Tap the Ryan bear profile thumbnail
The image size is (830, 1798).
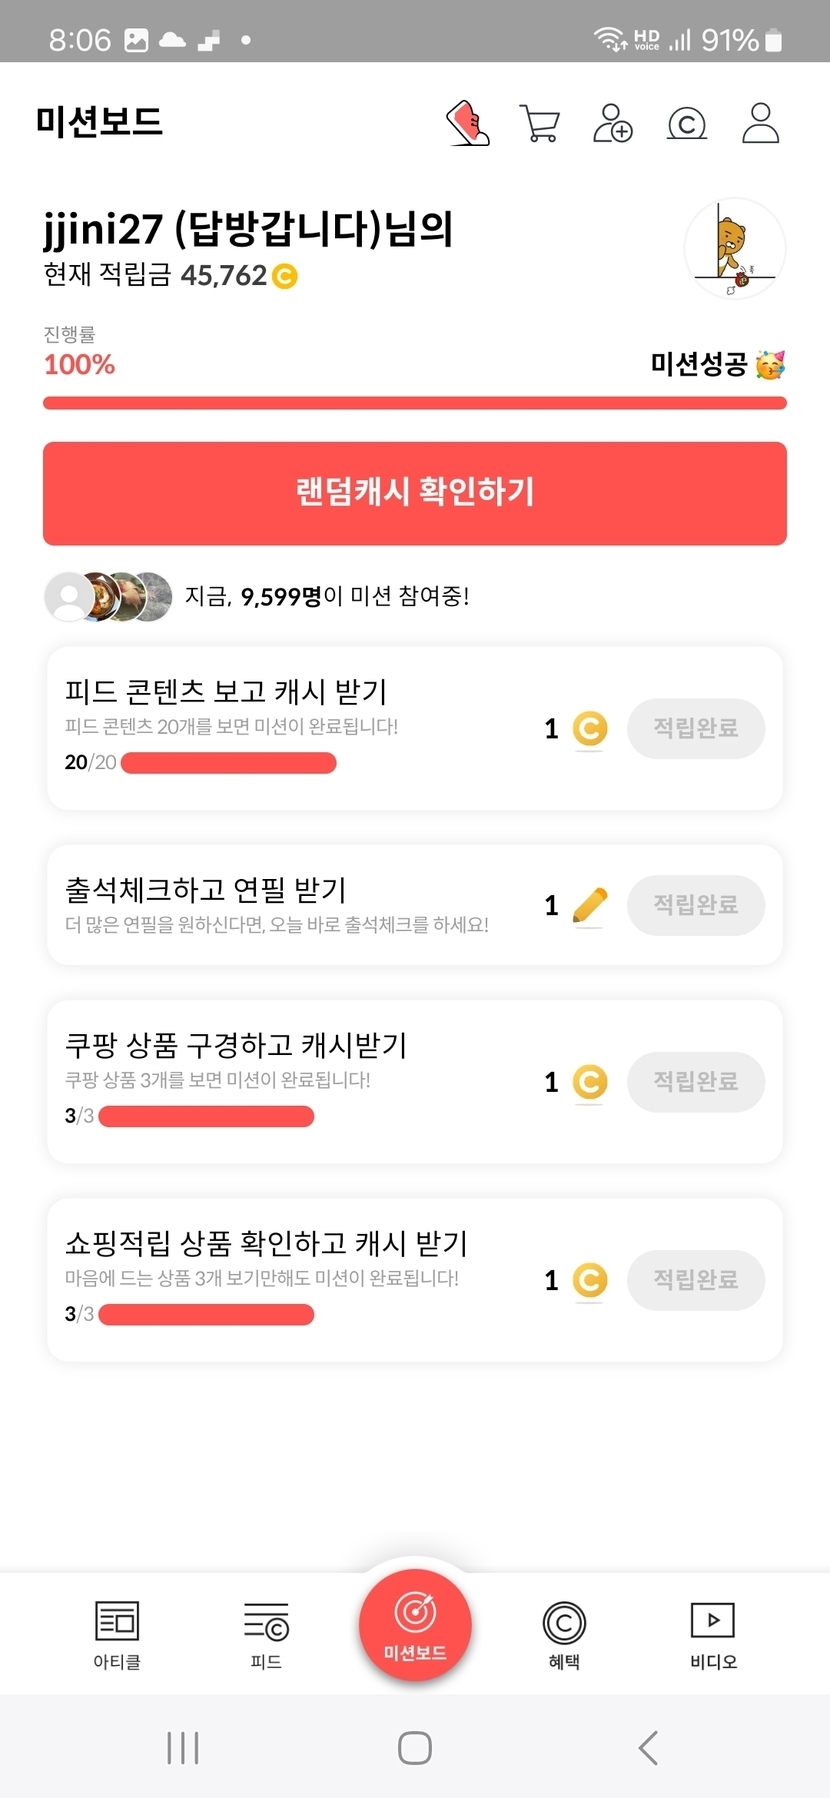pos(735,249)
